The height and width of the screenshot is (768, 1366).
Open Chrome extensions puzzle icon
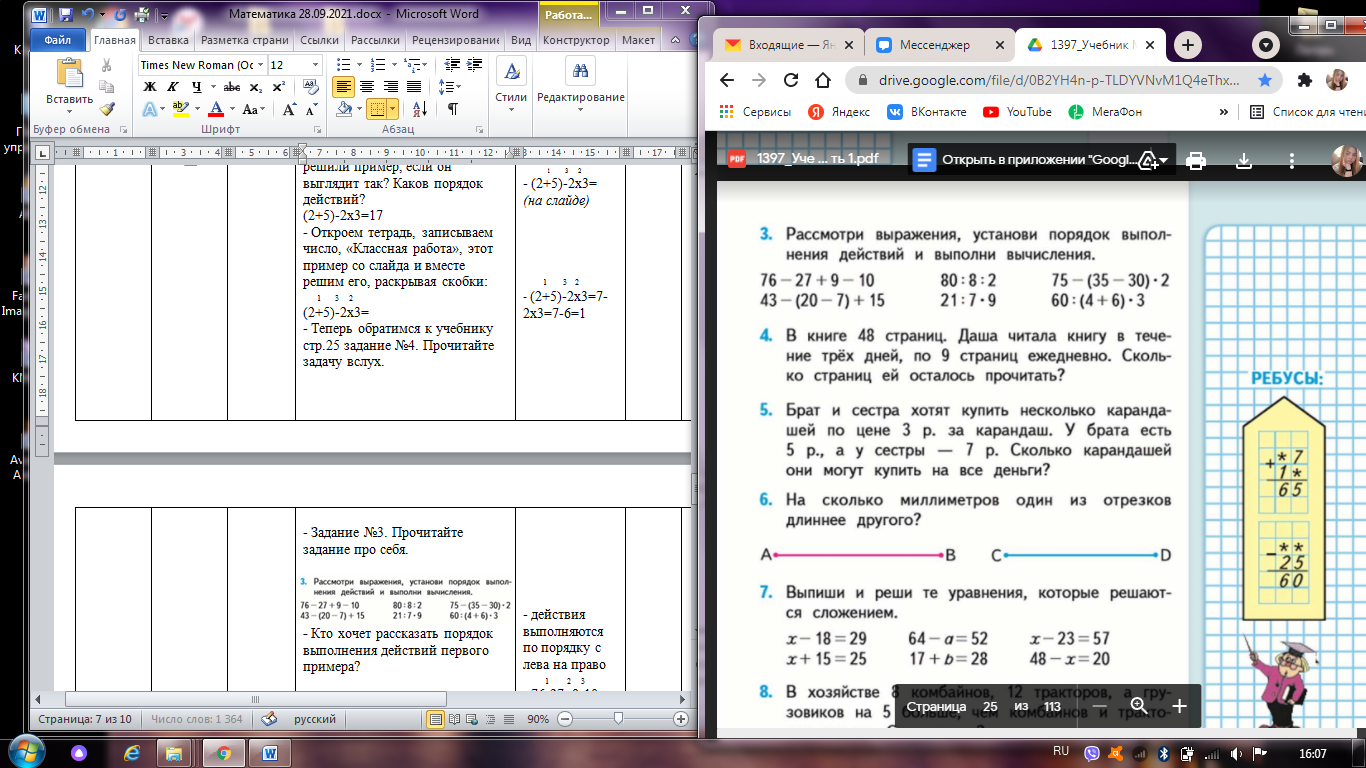(x=1304, y=80)
